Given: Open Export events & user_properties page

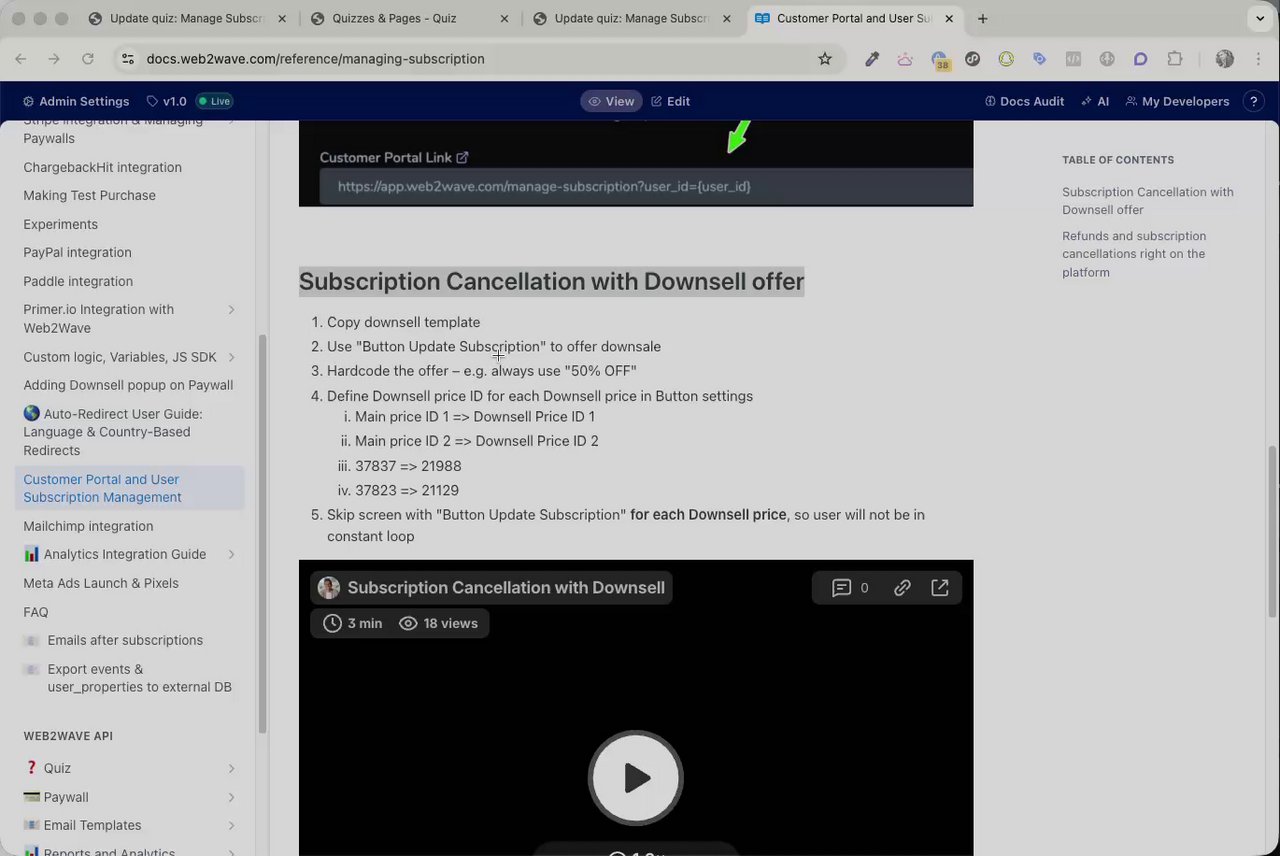Looking at the screenshot, I should point(139,678).
